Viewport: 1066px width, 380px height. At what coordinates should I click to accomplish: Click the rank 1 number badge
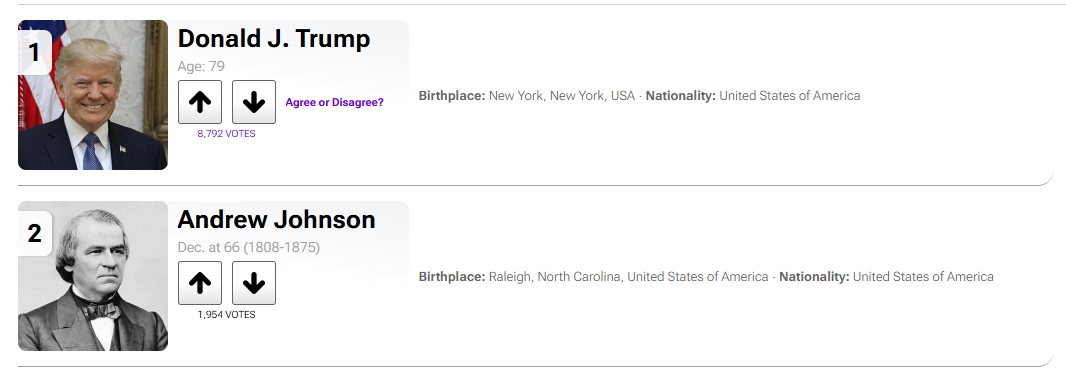(x=34, y=52)
